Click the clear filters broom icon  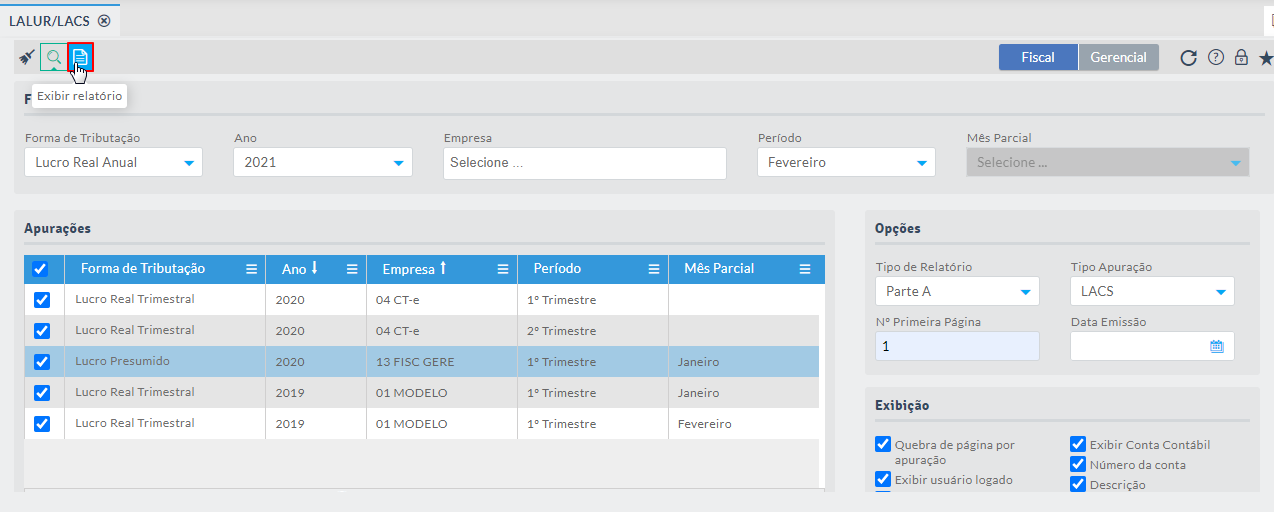click(27, 57)
